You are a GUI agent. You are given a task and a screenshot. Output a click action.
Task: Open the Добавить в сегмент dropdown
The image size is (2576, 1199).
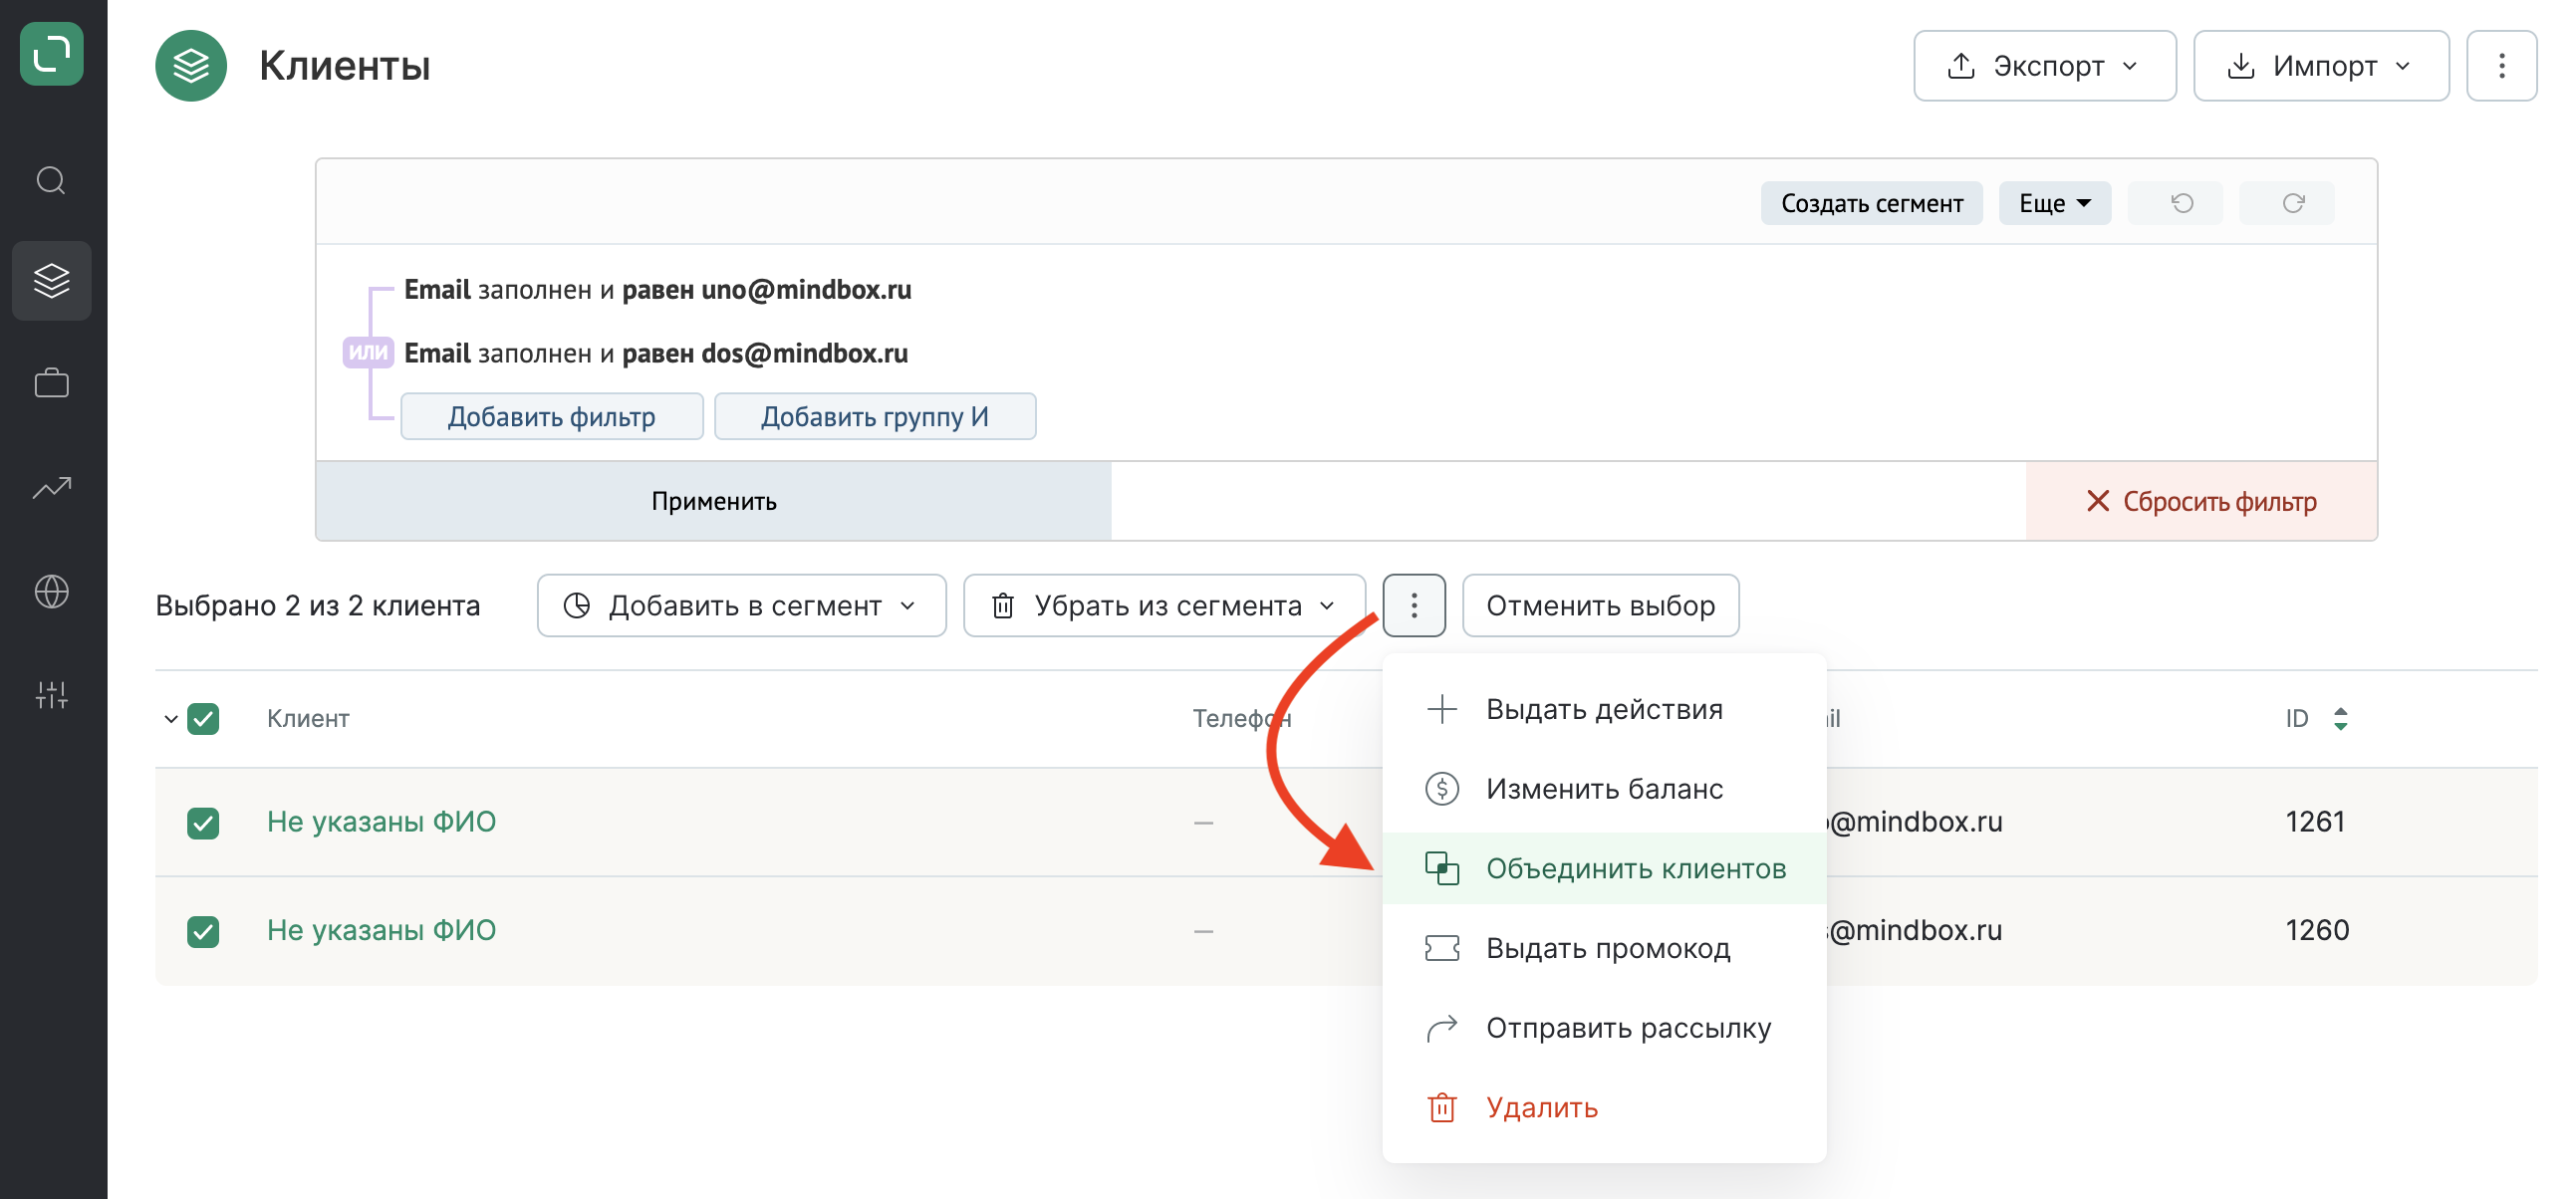pos(741,606)
